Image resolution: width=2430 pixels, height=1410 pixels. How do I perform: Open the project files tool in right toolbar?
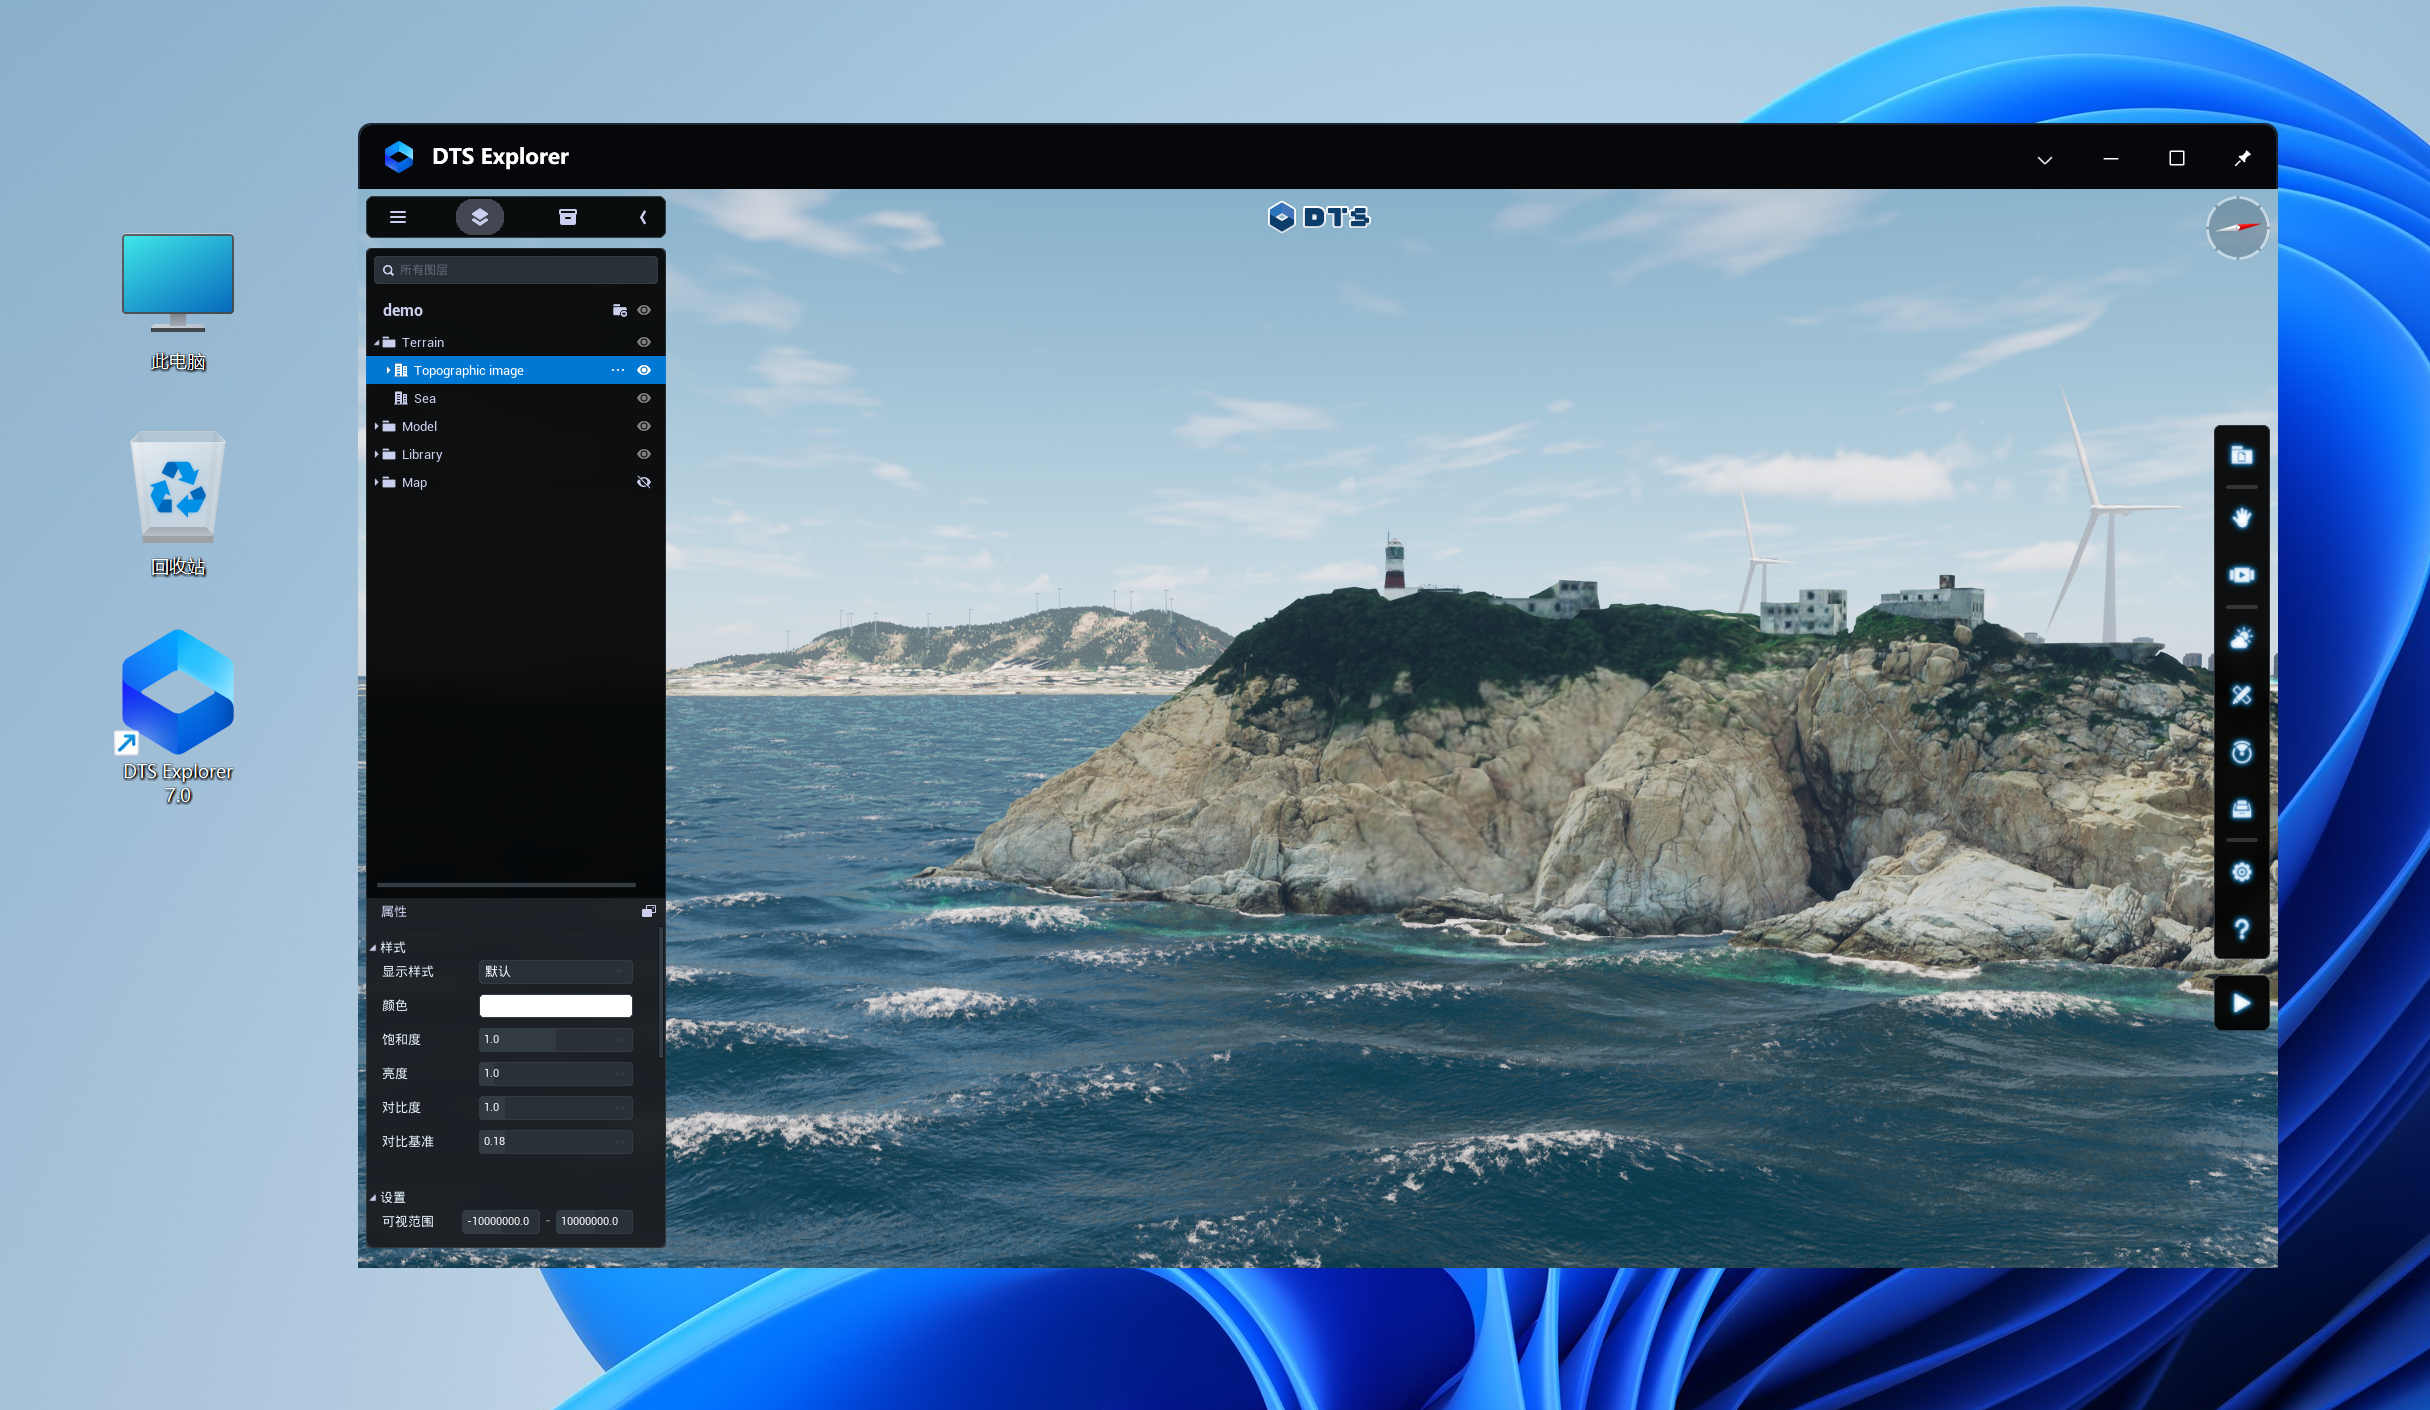(2242, 456)
